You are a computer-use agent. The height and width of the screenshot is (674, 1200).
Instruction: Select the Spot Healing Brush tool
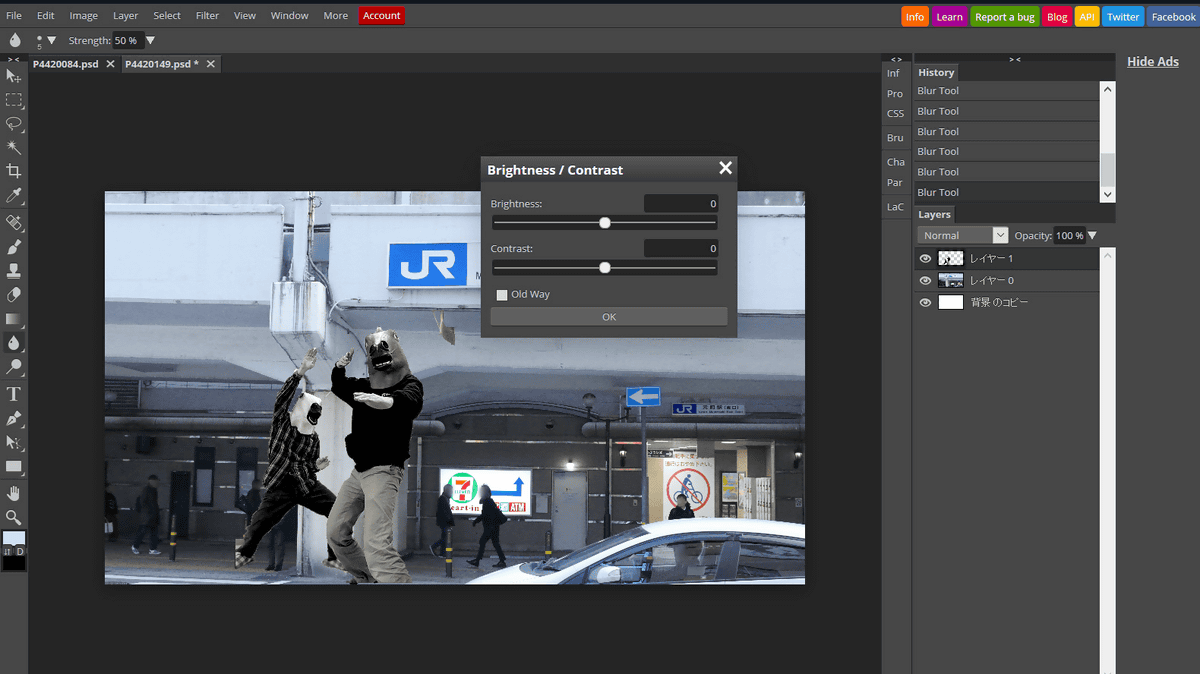14,222
